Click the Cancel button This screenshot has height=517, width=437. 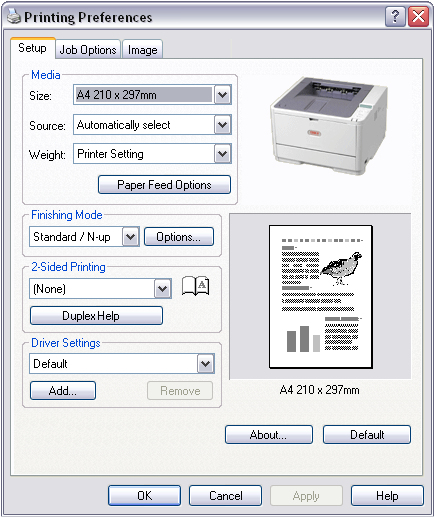tap(226, 496)
